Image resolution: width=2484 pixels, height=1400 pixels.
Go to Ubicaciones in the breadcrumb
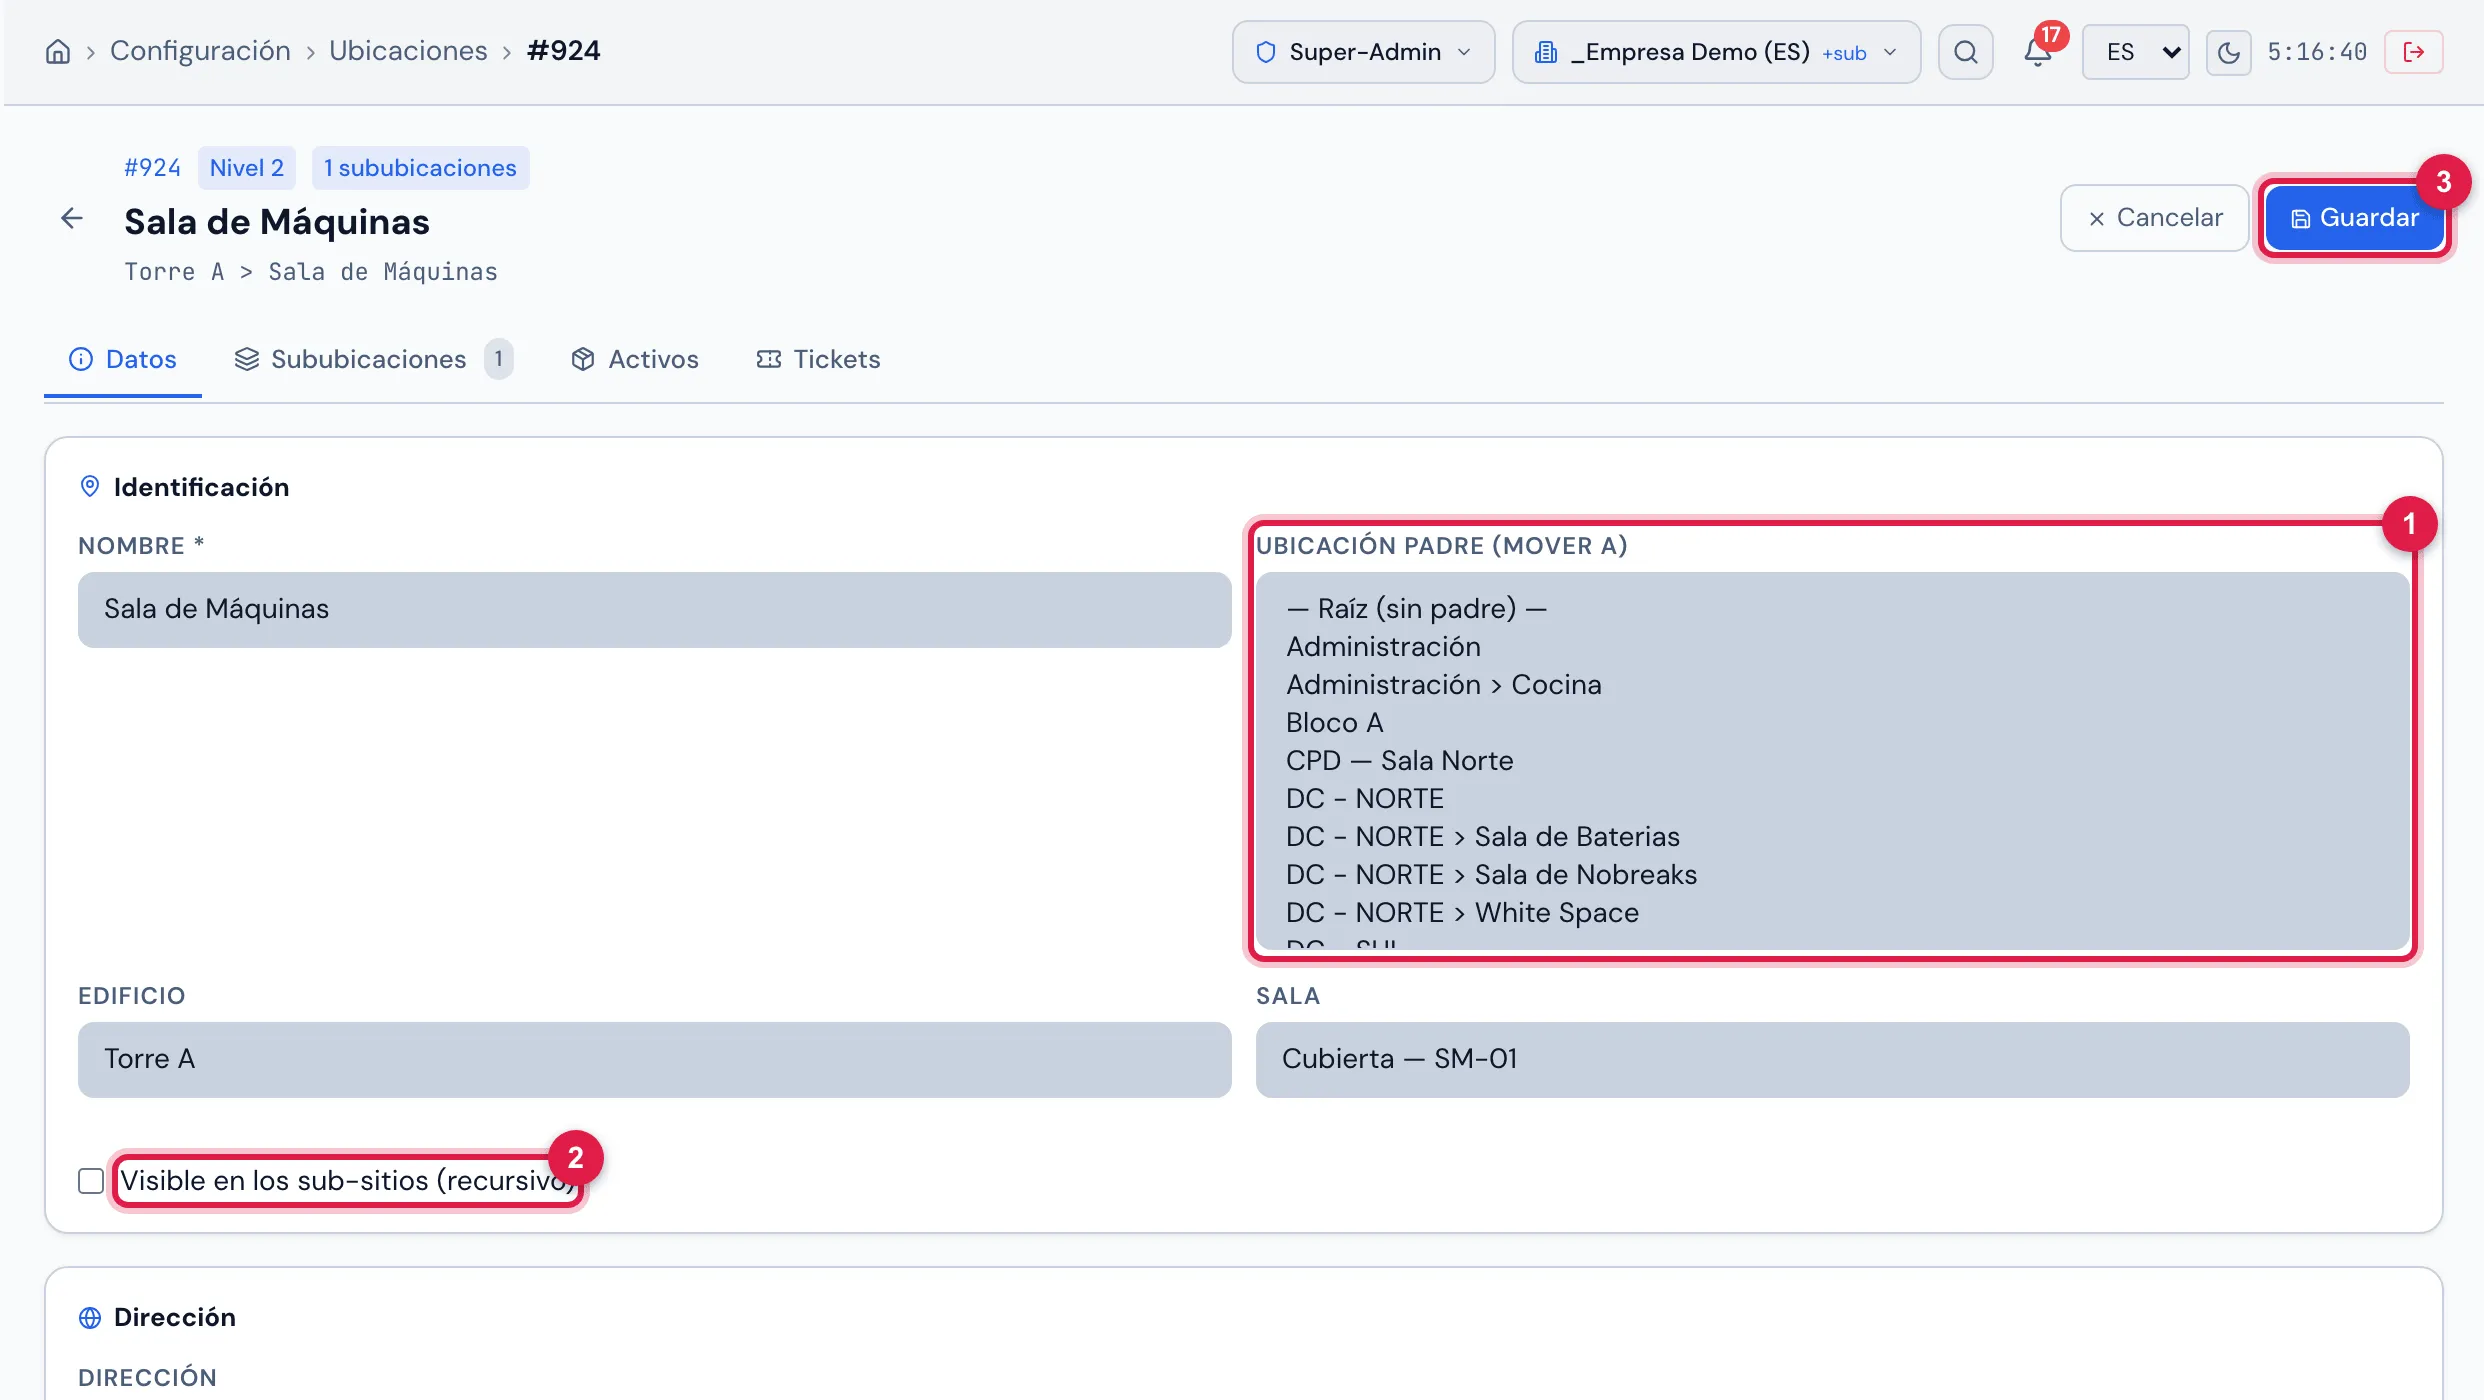pos(408,51)
